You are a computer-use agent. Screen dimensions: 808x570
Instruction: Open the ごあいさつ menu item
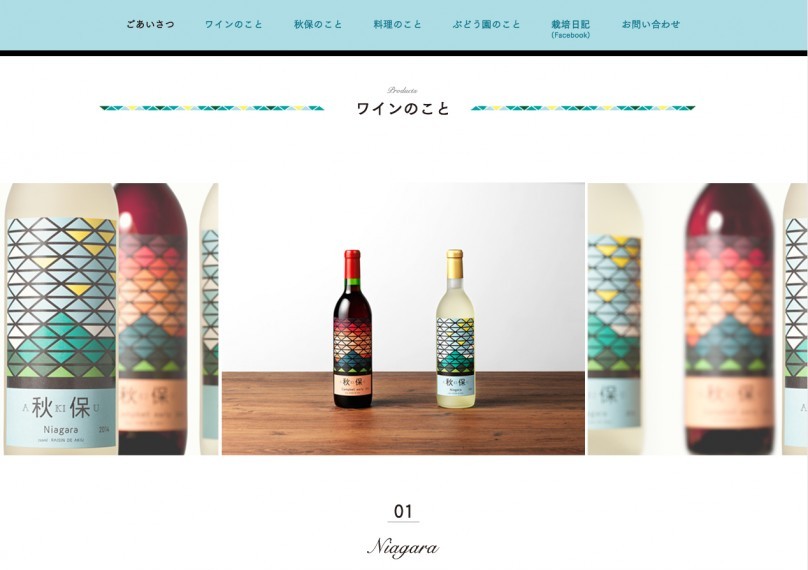(150, 24)
